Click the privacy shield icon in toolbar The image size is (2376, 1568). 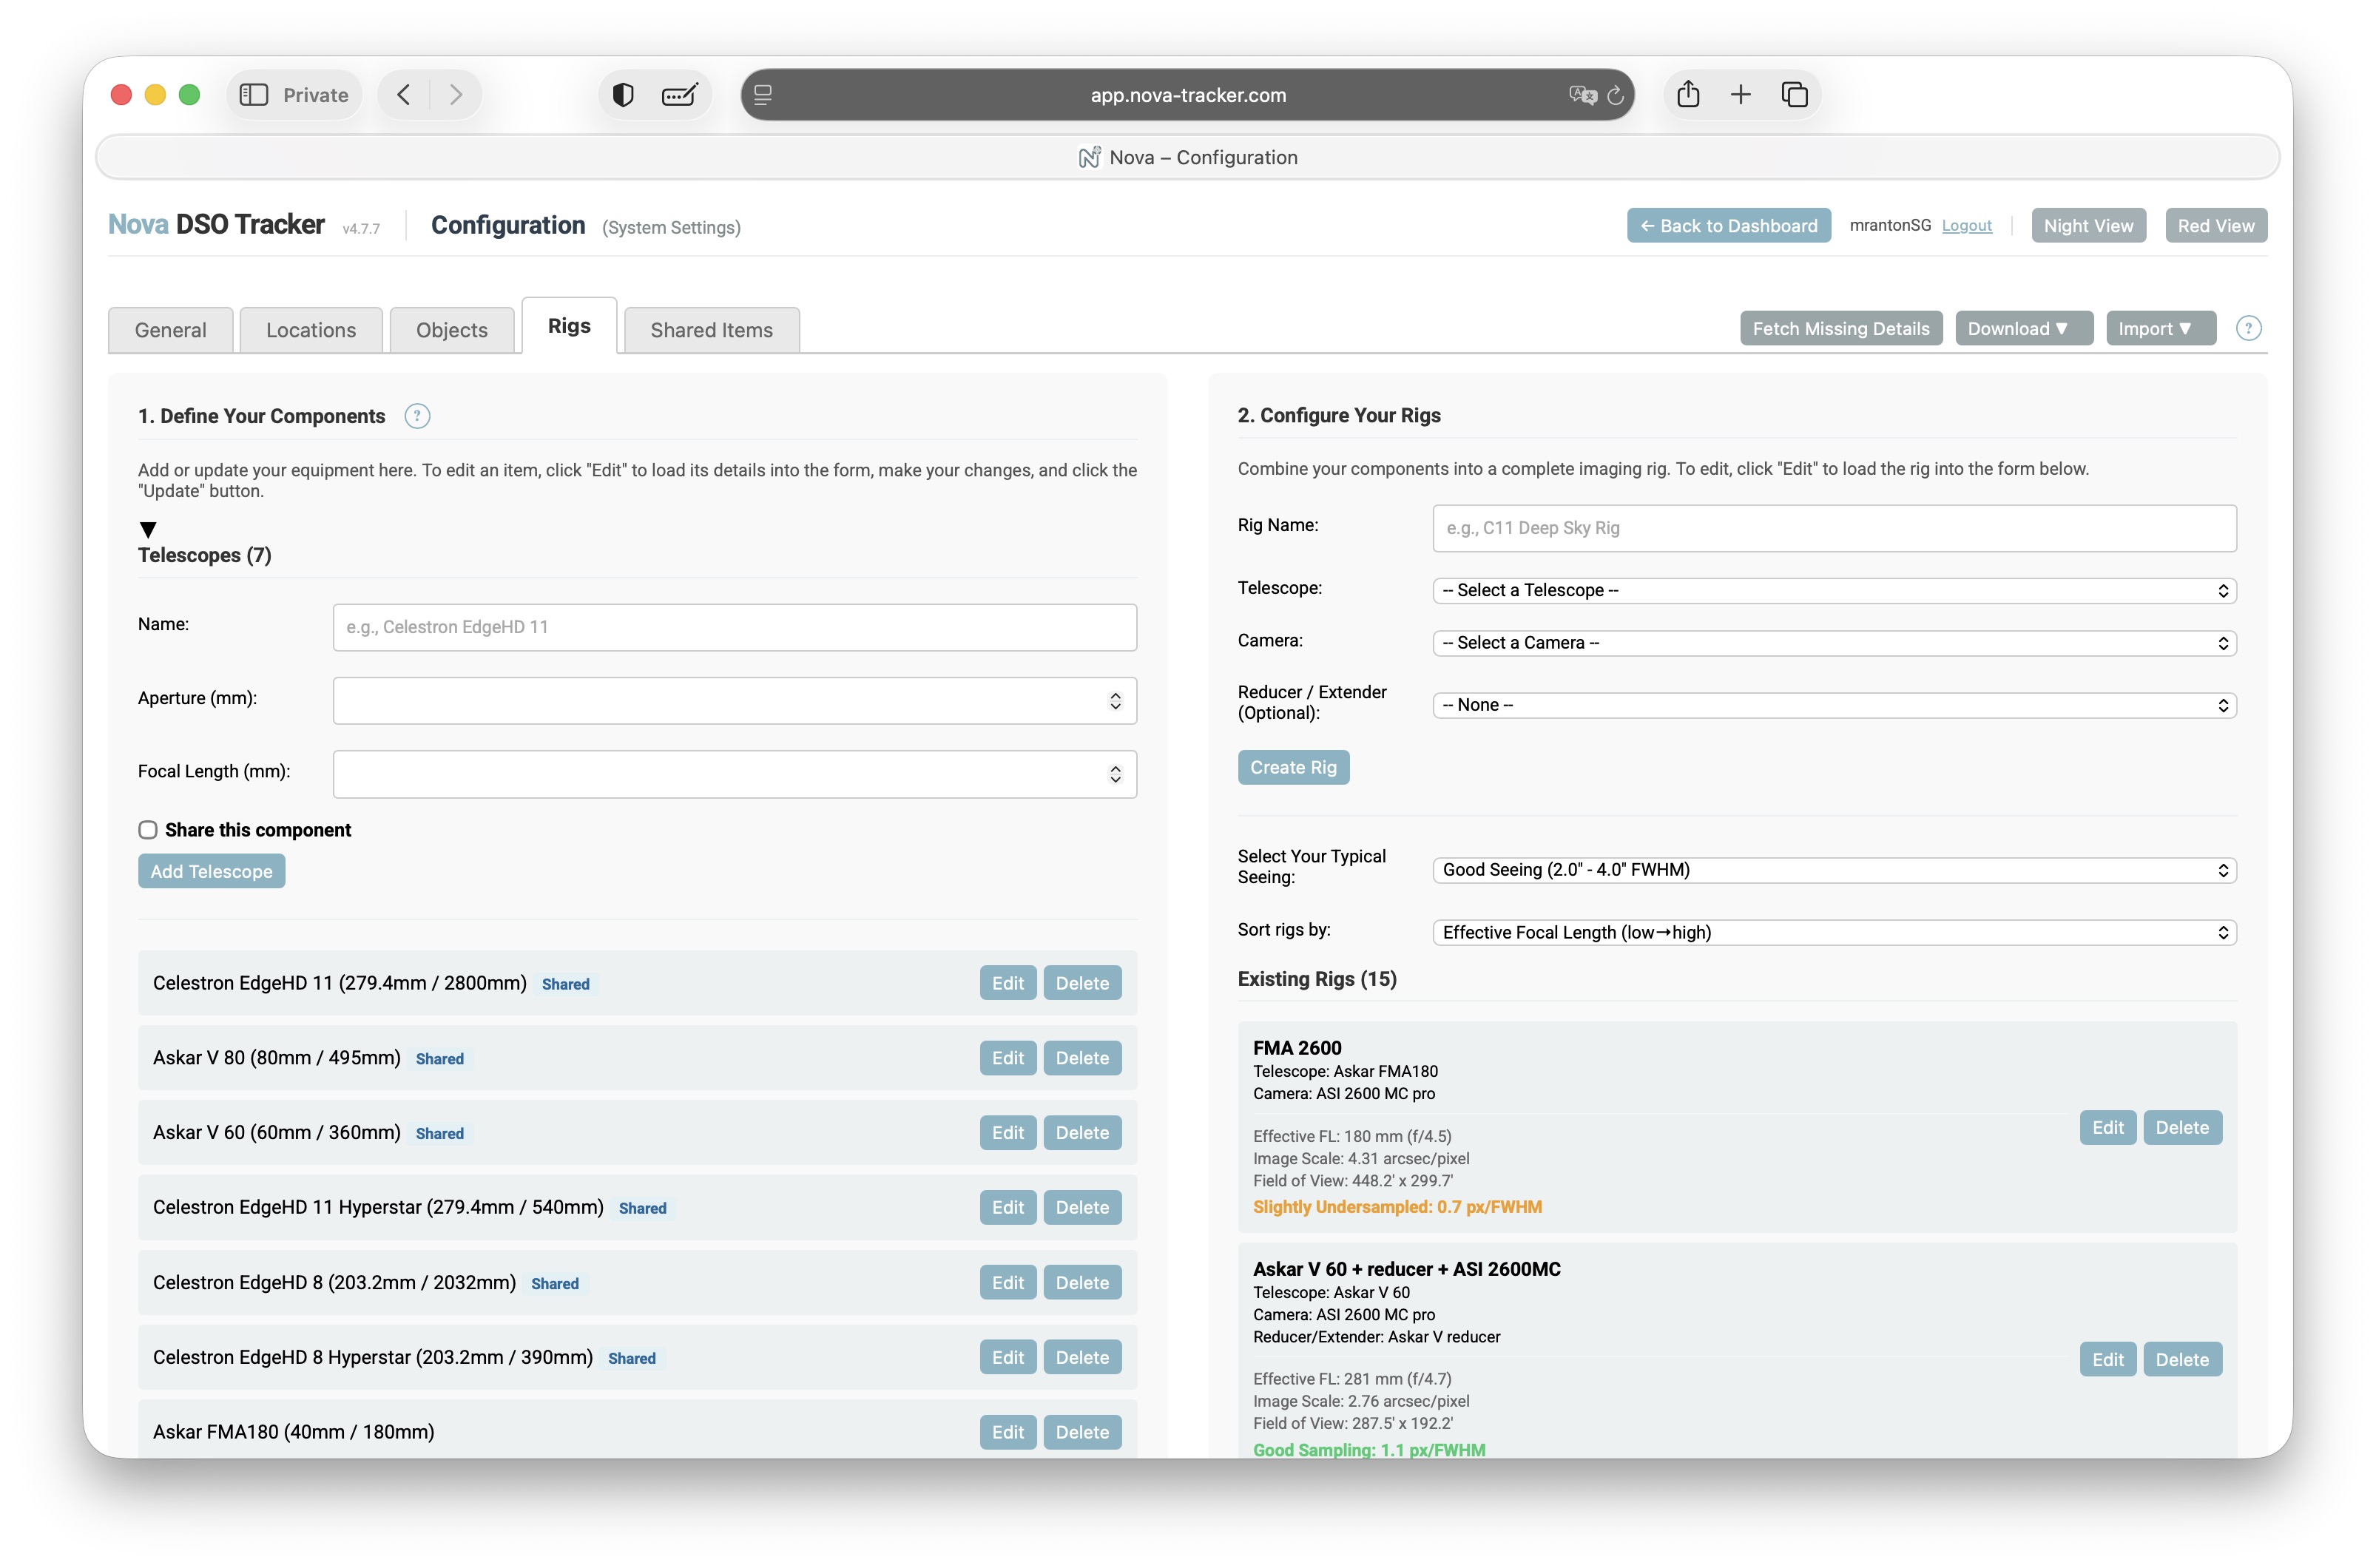(623, 94)
